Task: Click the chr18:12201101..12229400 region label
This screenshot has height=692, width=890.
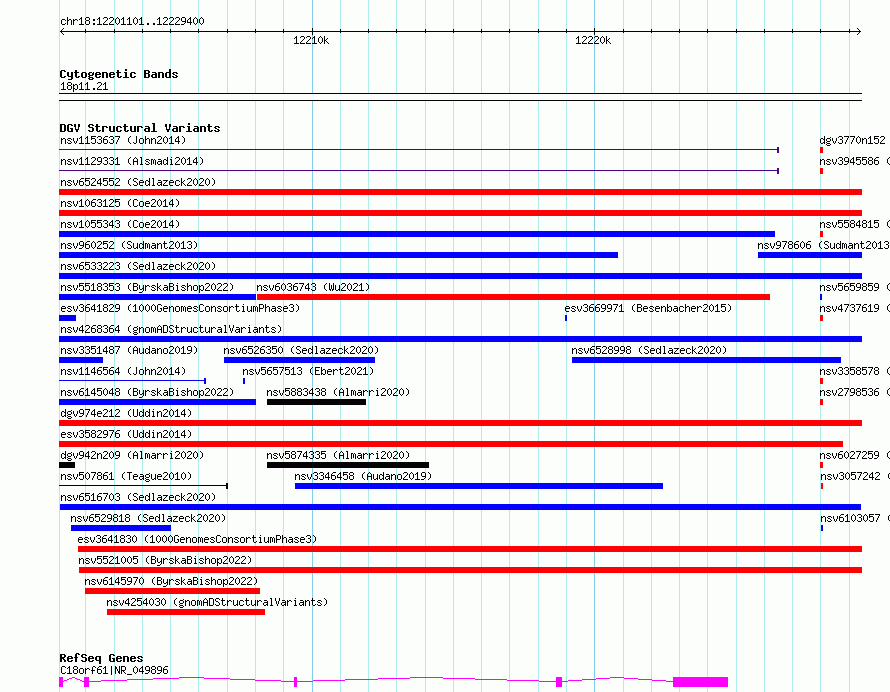Action: [132, 21]
